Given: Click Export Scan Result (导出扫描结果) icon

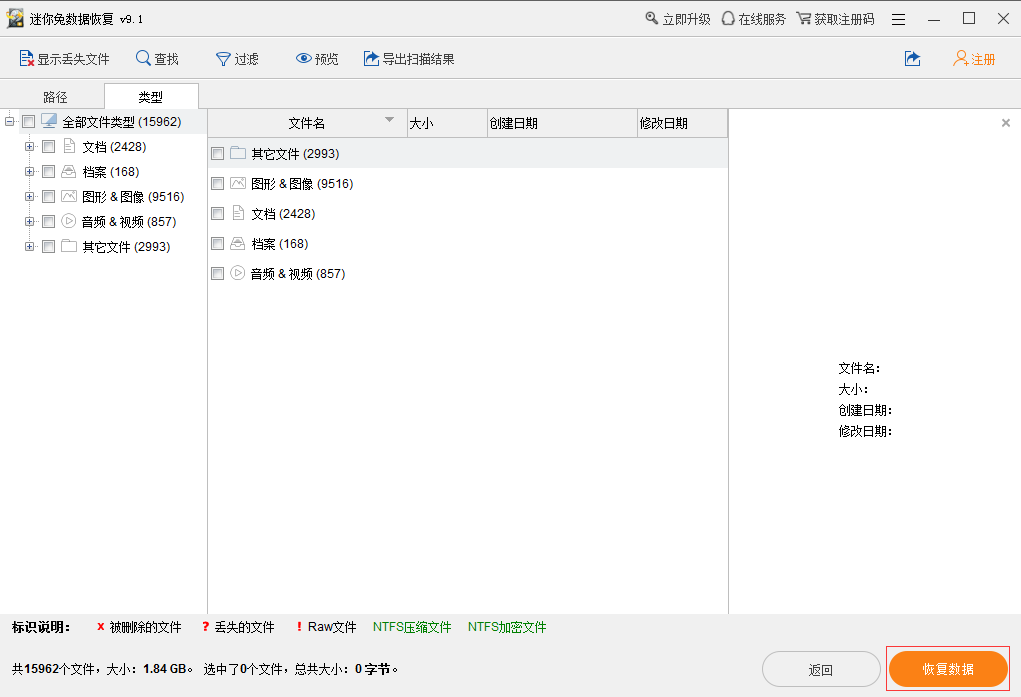Looking at the screenshot, I should (x=371, y=59).
